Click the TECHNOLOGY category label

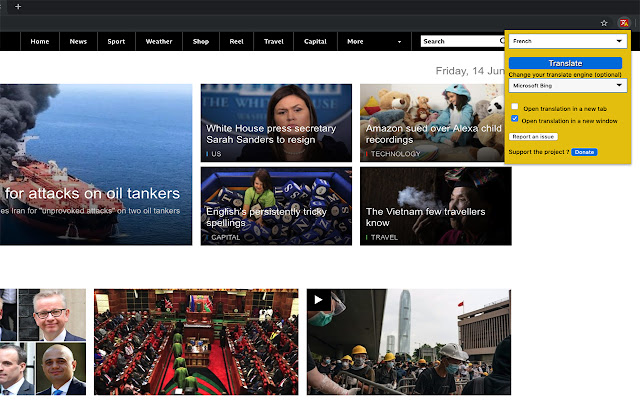[395, 154]
